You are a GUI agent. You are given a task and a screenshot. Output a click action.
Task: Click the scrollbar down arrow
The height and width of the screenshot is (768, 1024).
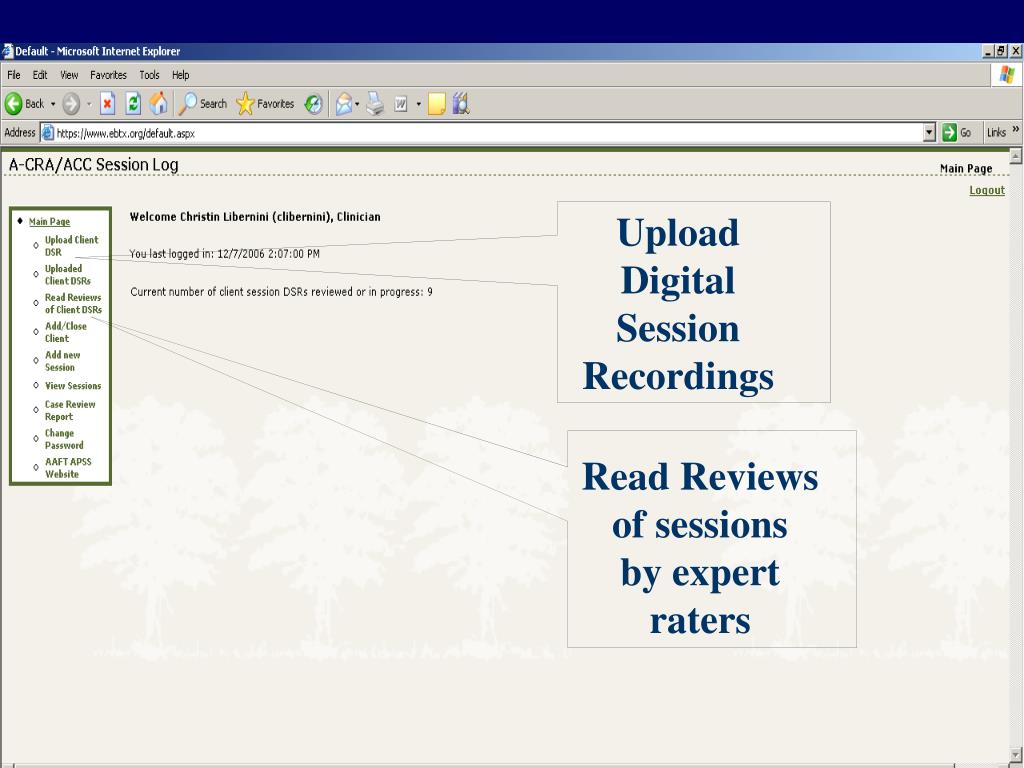1016,756
